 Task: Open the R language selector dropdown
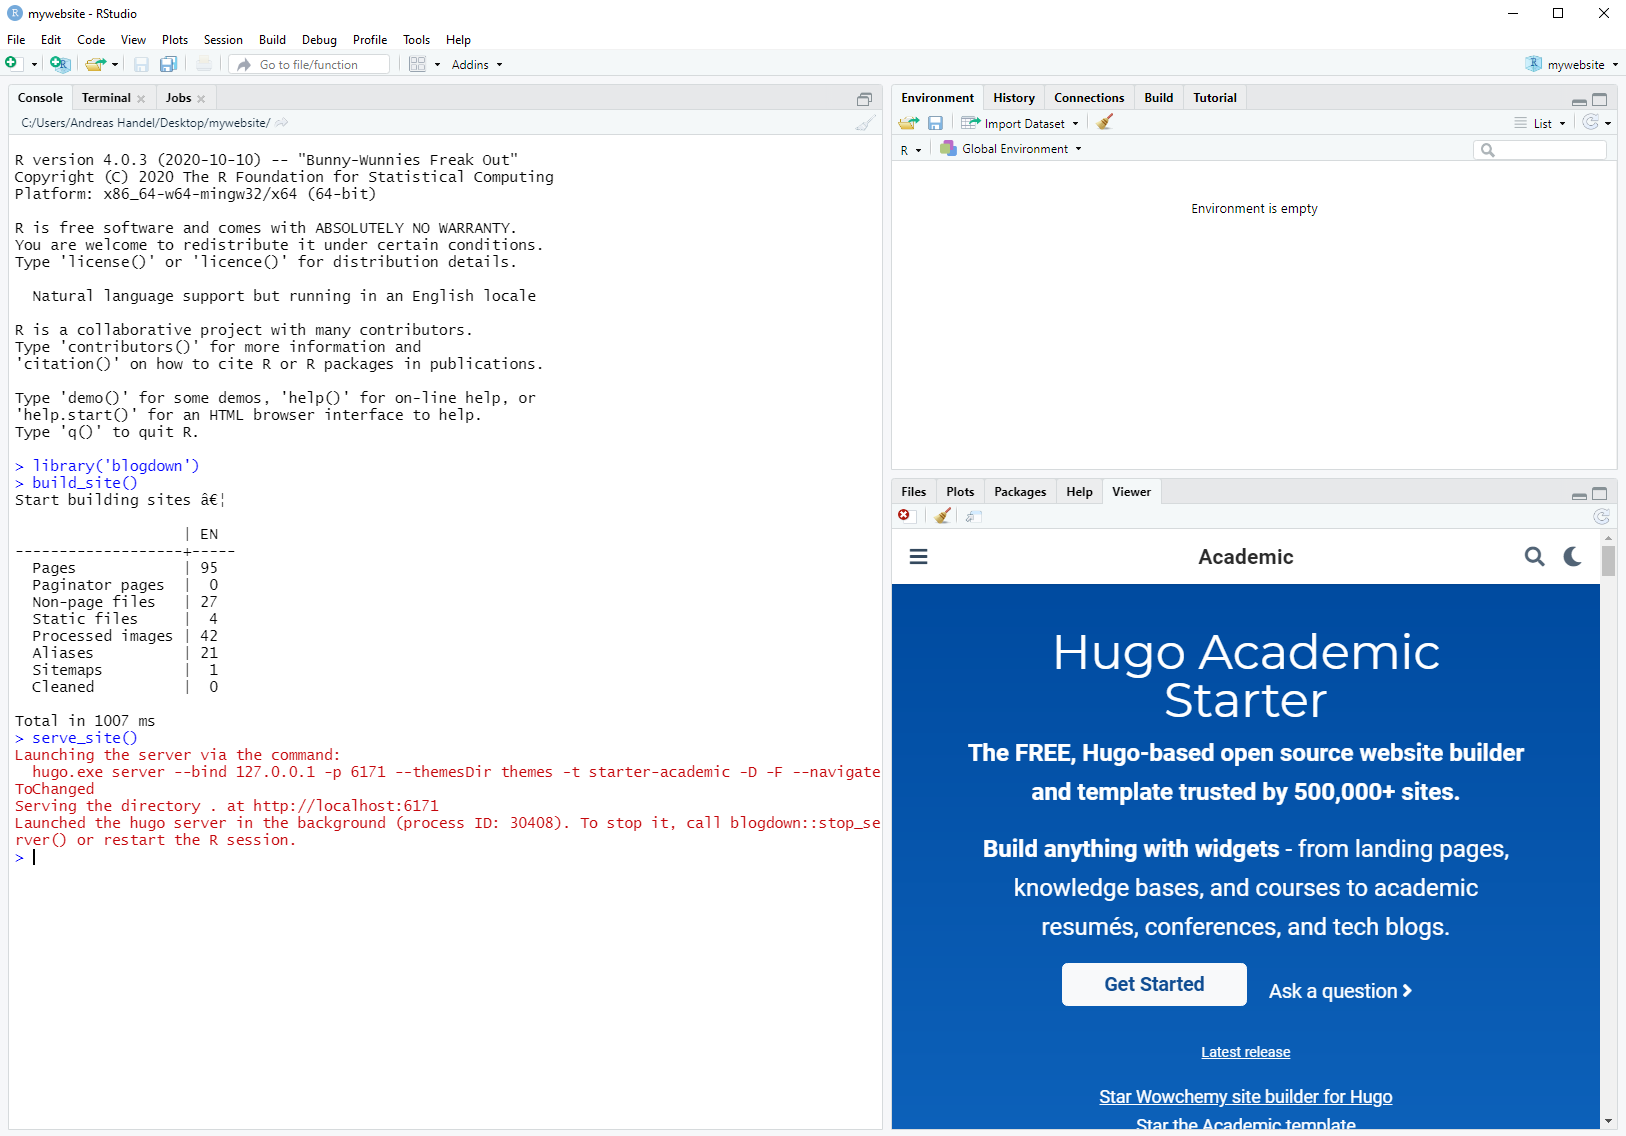point(911,150)
